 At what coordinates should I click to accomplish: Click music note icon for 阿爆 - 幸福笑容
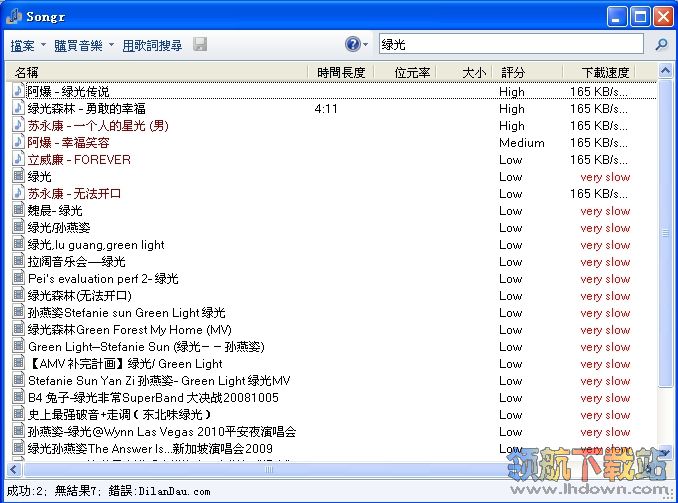(18, 142)
